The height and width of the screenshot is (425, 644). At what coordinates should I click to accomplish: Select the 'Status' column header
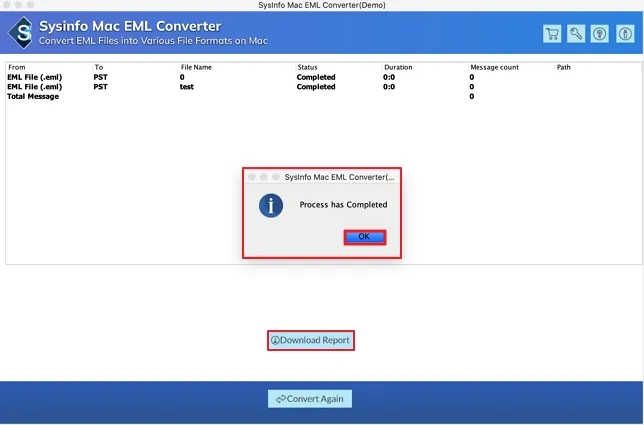[x=307, y=67]
